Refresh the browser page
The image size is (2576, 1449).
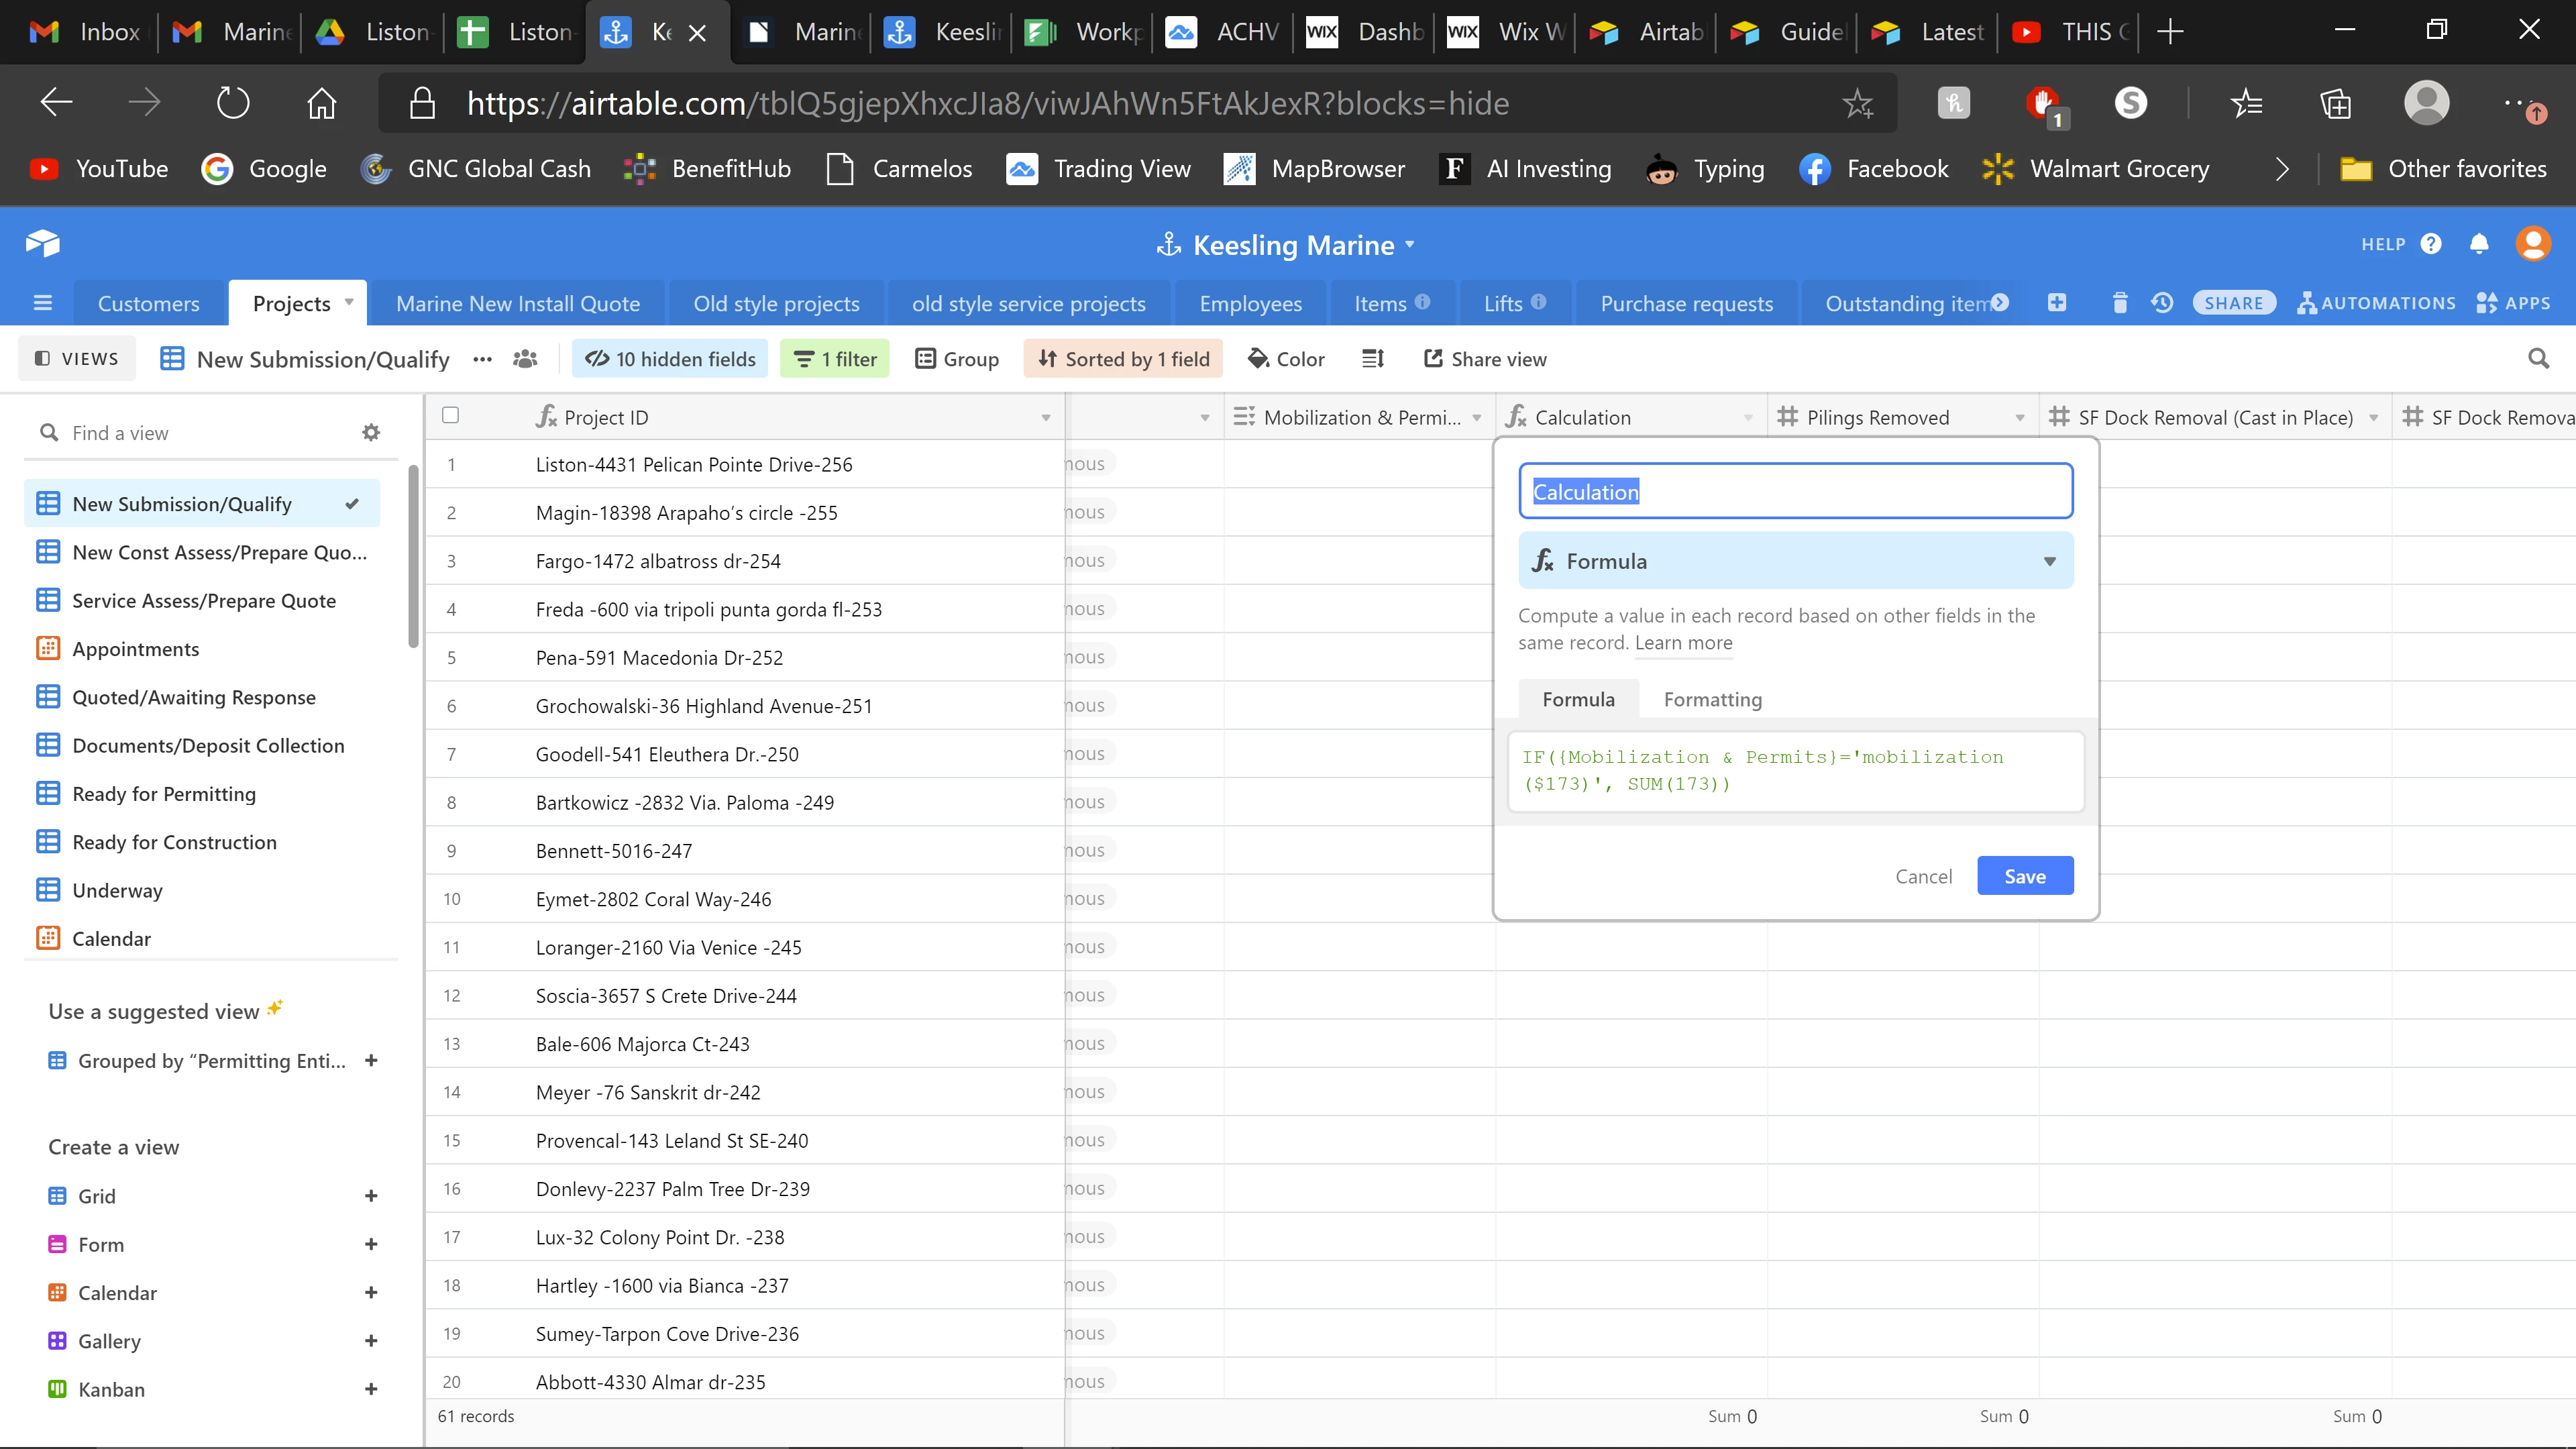click(x=232, y=103)
